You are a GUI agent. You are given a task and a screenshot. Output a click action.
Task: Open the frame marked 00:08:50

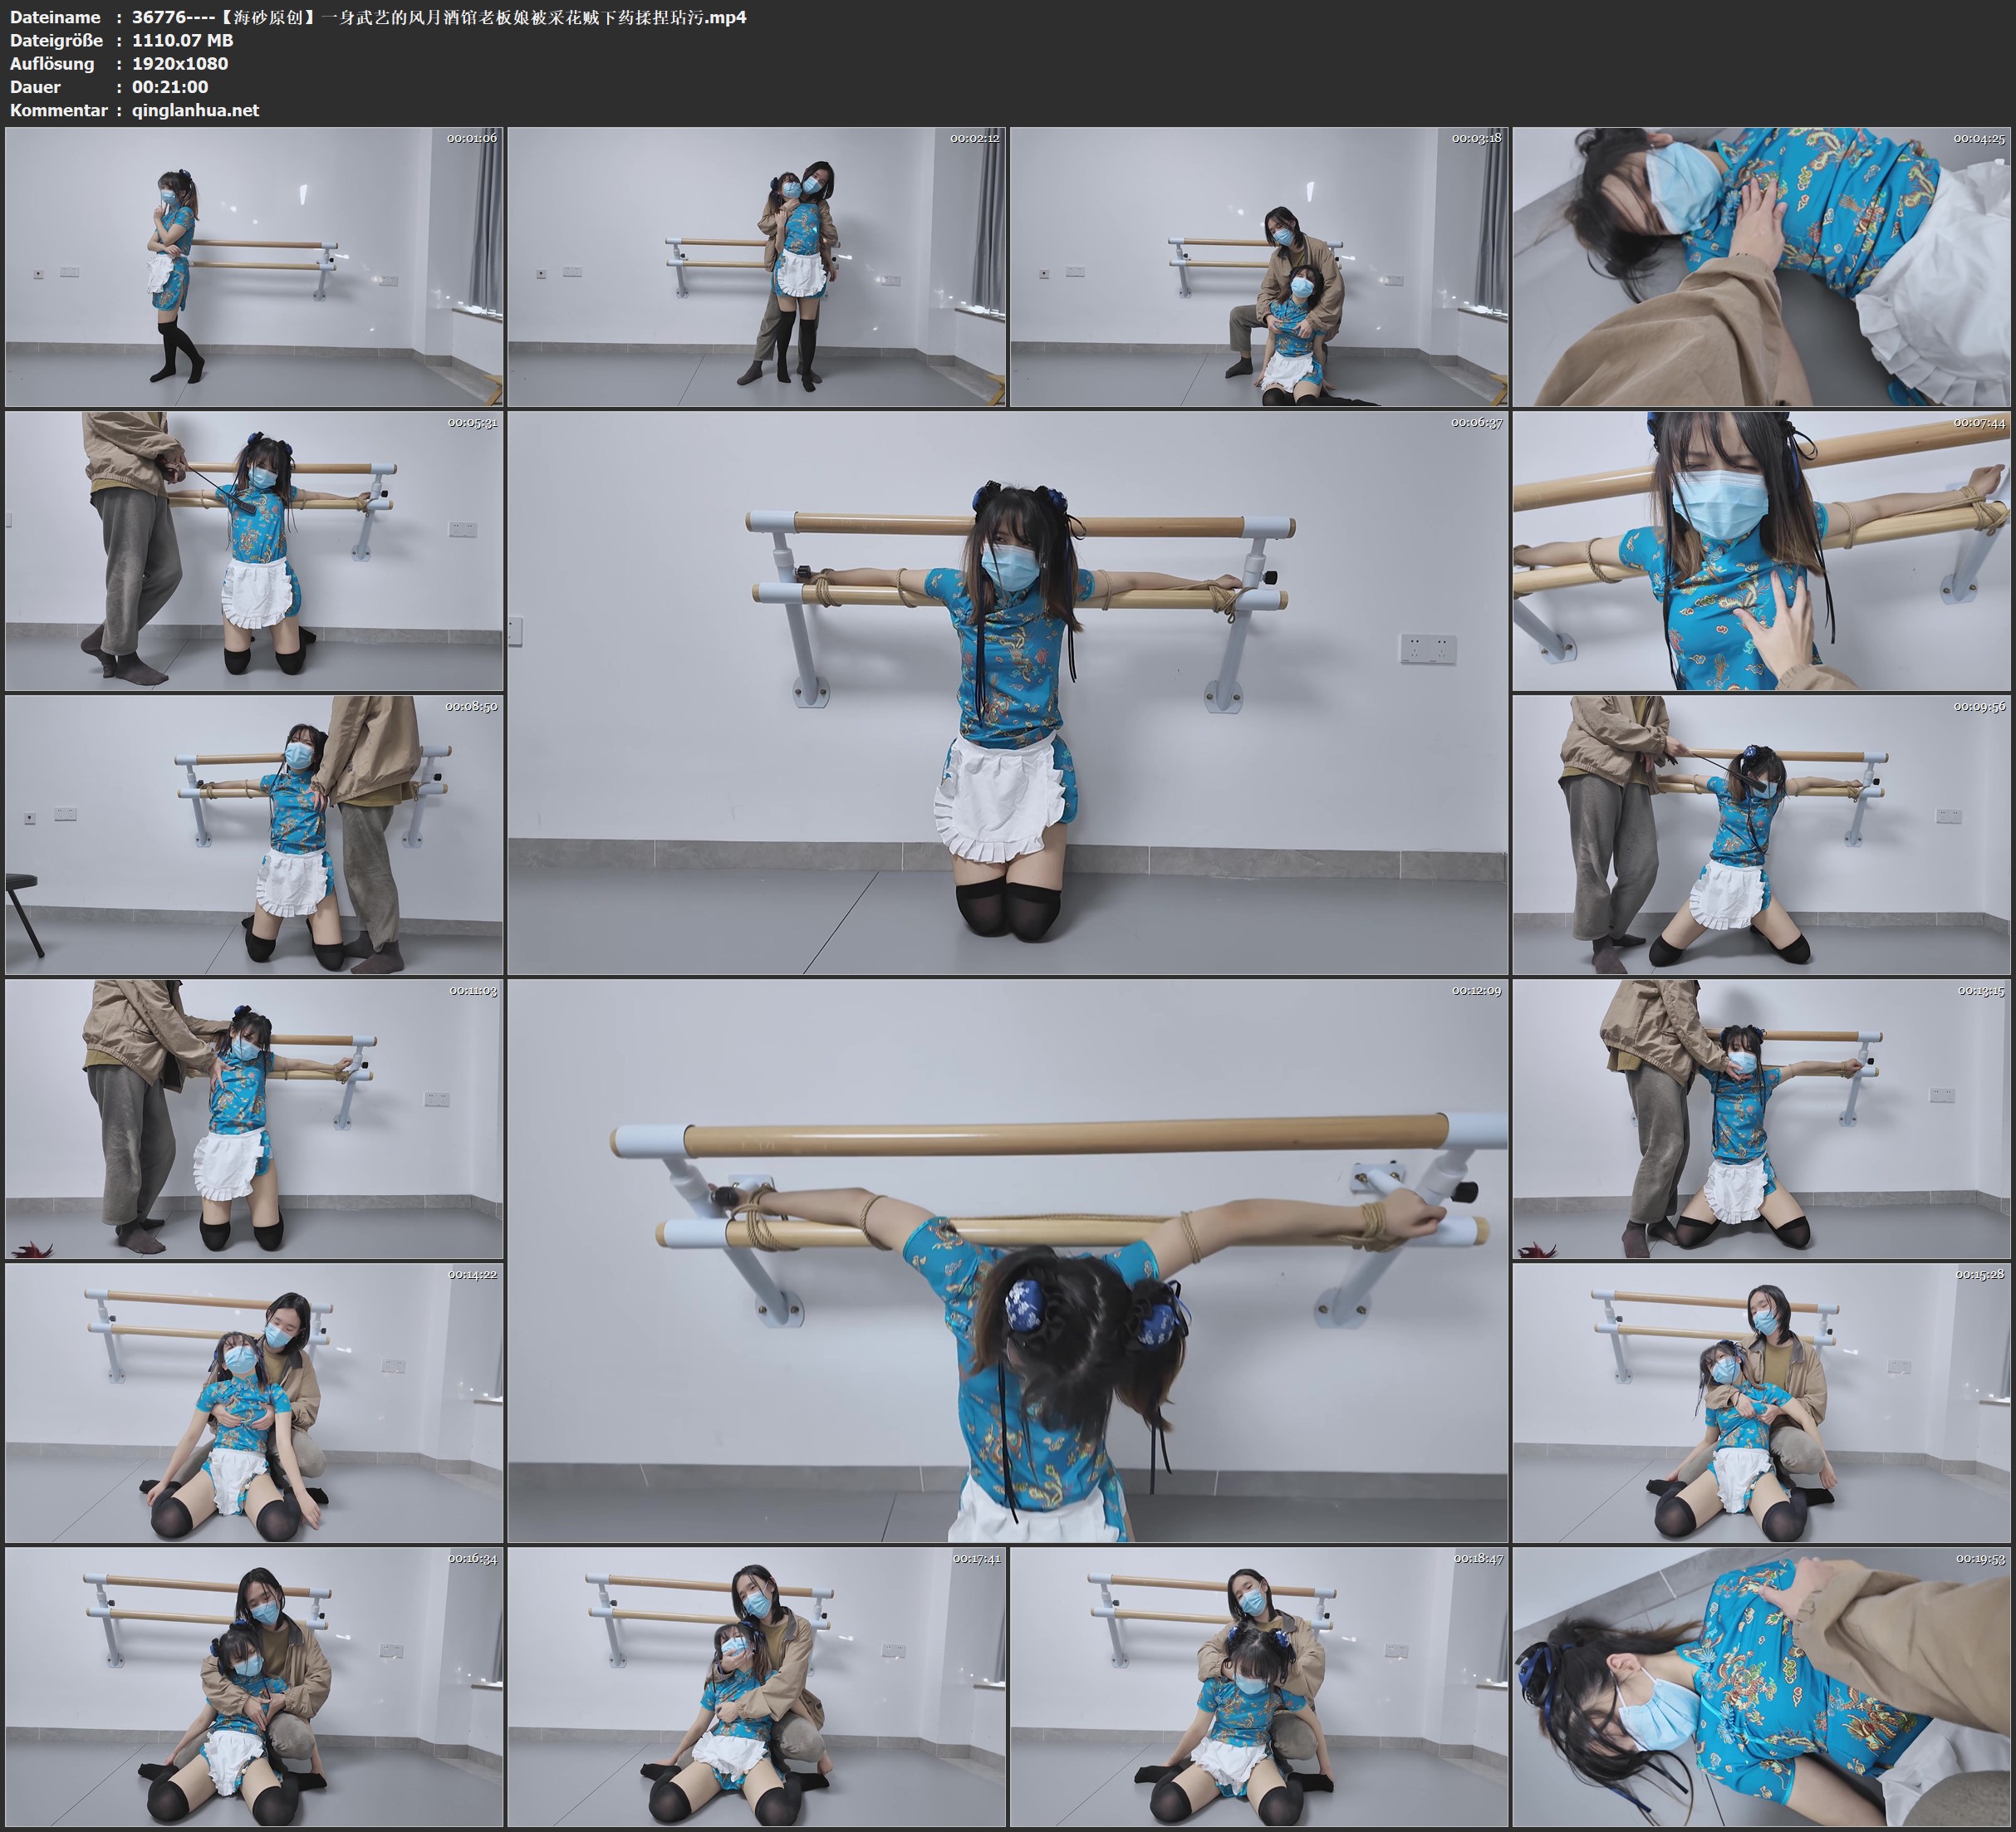coord(254,835)
